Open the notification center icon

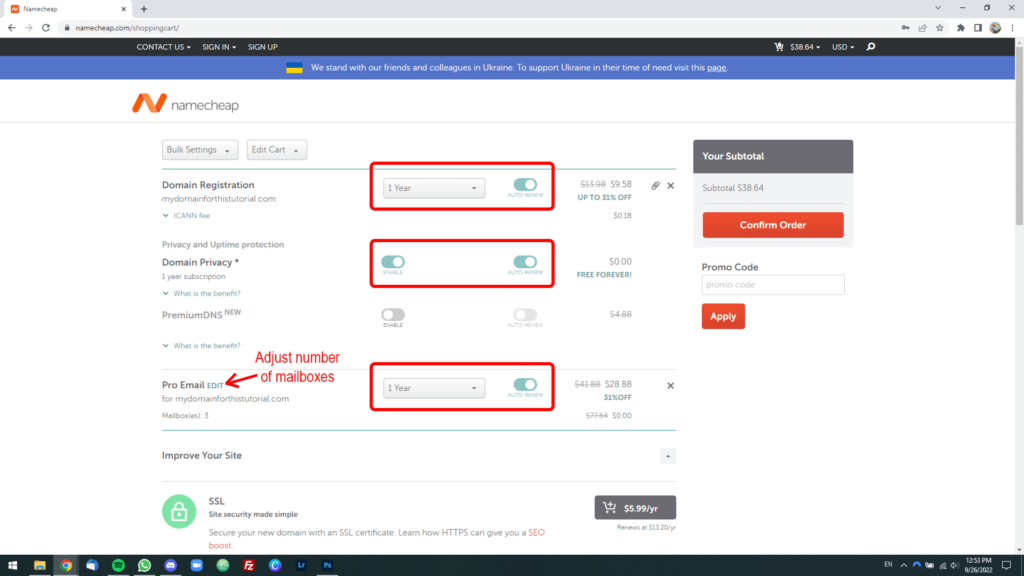1006,565
